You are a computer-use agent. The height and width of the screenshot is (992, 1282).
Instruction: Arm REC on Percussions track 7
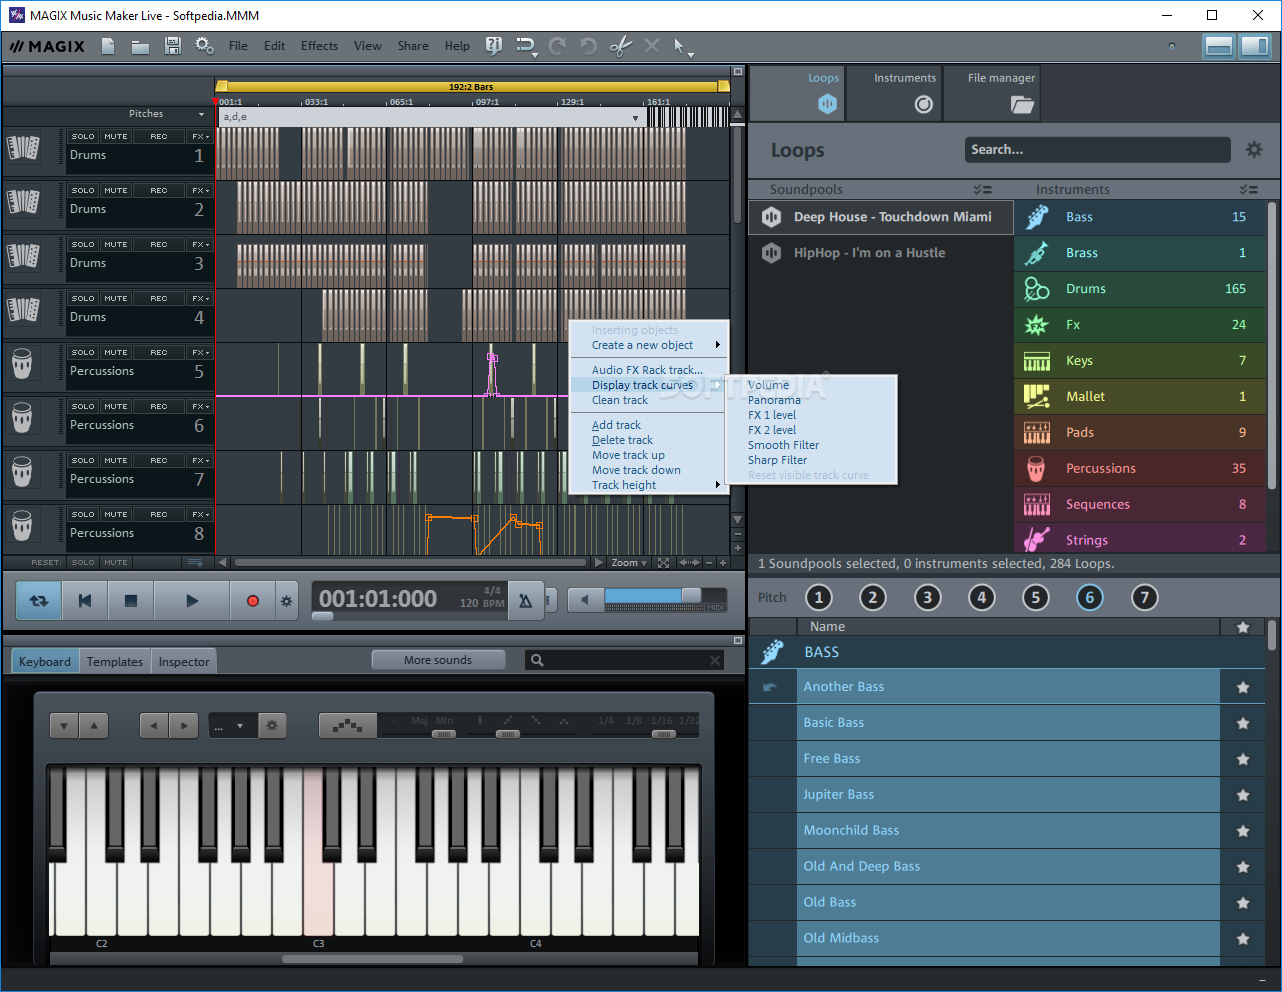(x=159, y=461)
